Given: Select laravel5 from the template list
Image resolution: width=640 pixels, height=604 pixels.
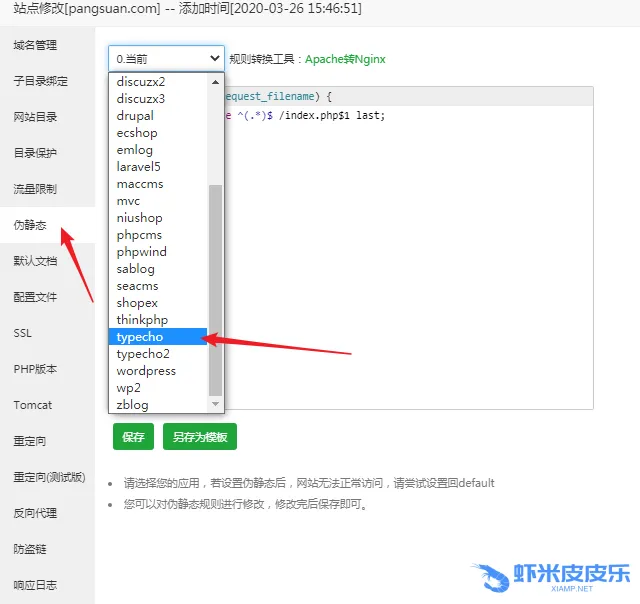Looking at the screenshot, I should pos(138,167).
